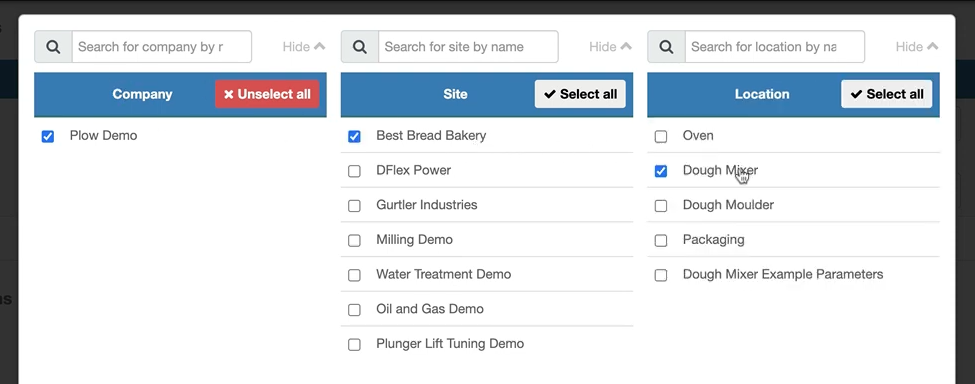Click the location search magnifier icon
The width and height of the screenshot is (975, 384).
pos(667,47)
